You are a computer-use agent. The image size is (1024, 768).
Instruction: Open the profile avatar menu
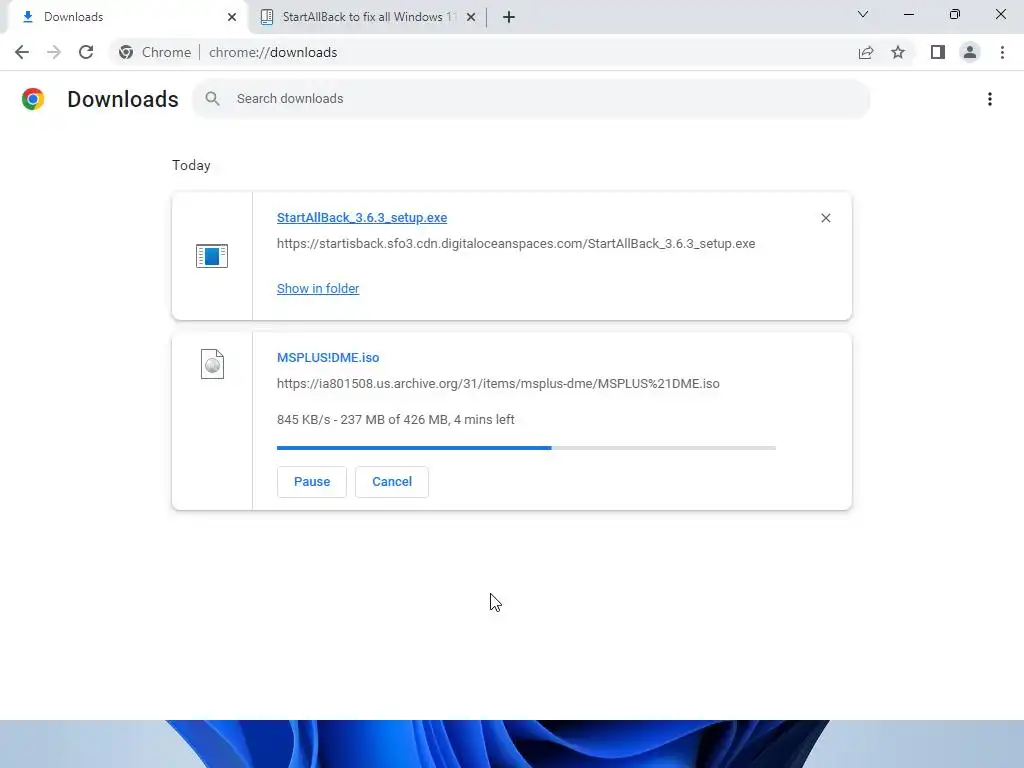pyautogui.click(x=970, y=52)
